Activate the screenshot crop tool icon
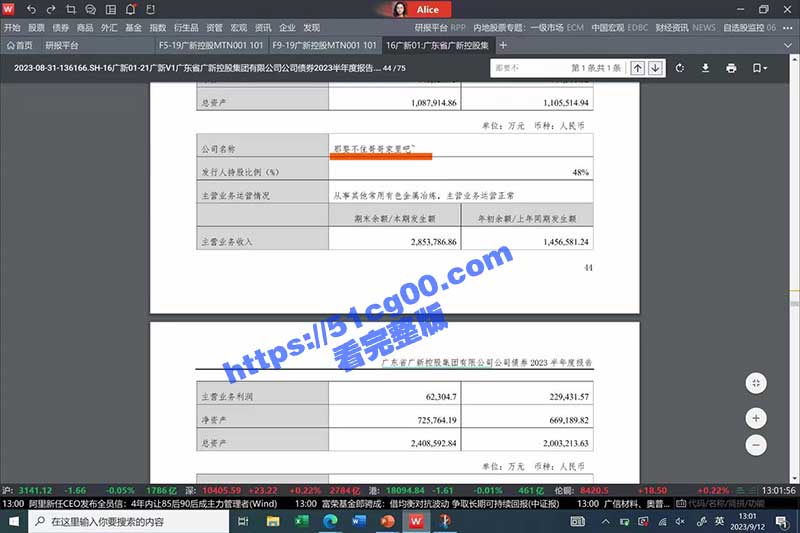Image resolution: width=800 pixels, height=533 pixels. [71, 9]
